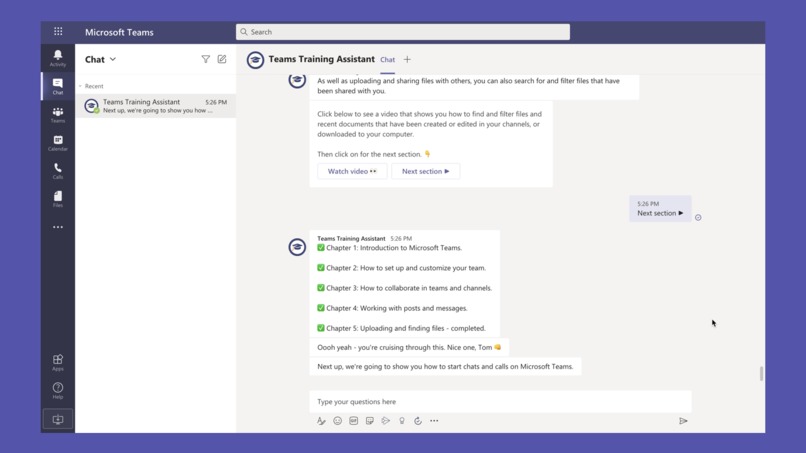Click the Praise badge icon
This screenshot has width=806, height=453.
(402, 421)
